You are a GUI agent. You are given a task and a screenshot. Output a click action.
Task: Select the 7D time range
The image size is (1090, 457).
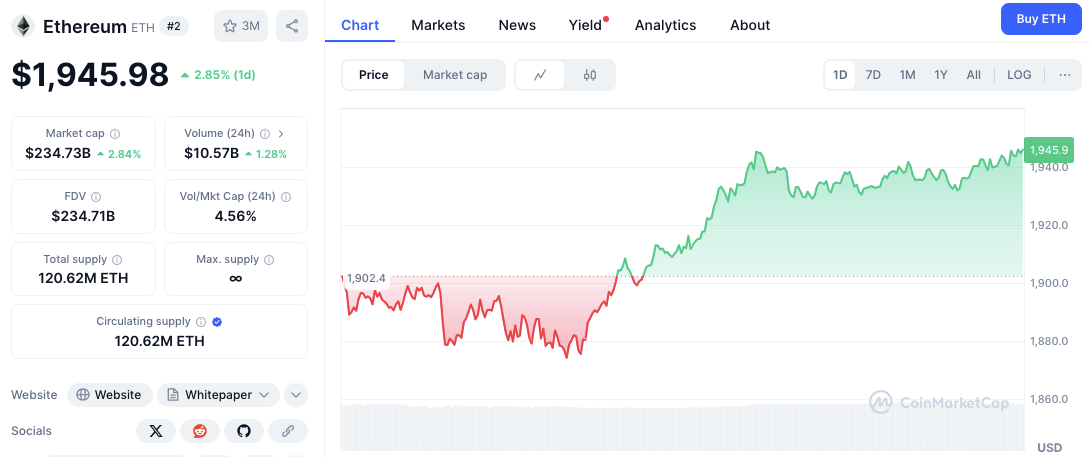tap(873, 75)
